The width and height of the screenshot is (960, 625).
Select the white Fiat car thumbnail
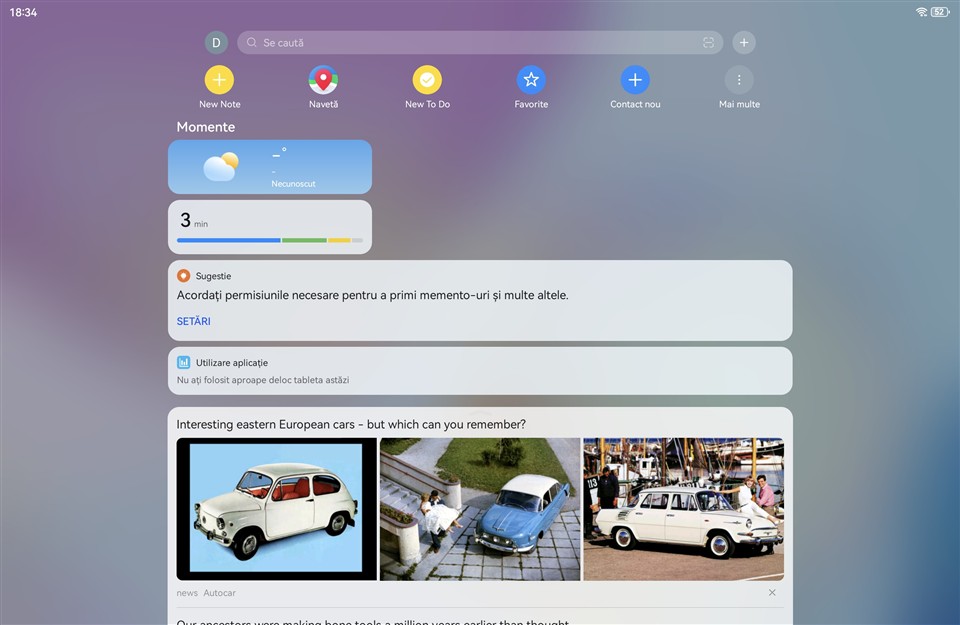click(276, 509)
